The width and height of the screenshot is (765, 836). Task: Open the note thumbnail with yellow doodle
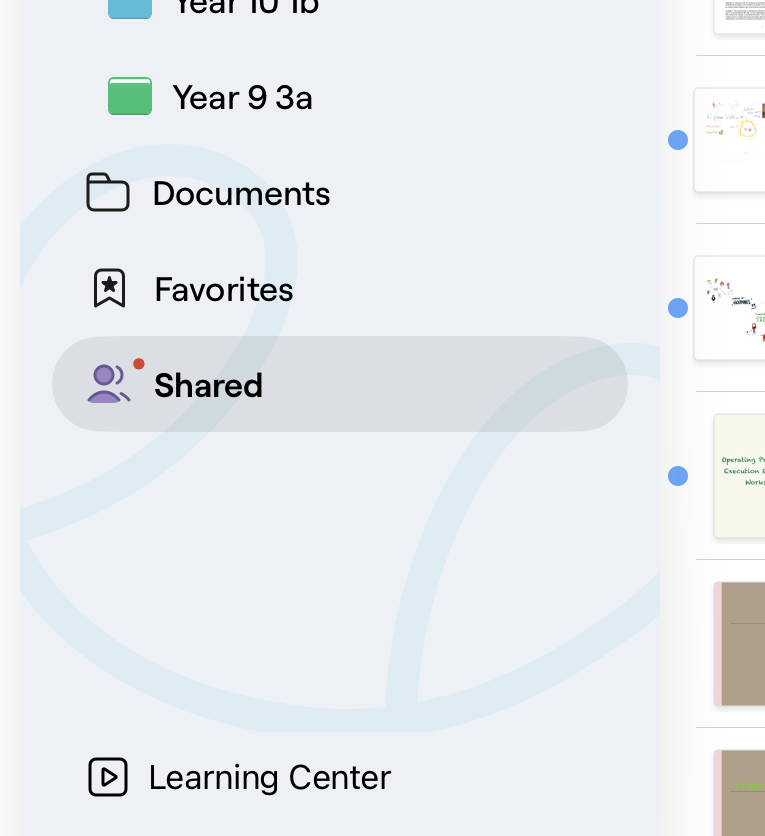(x=729, y=140)
